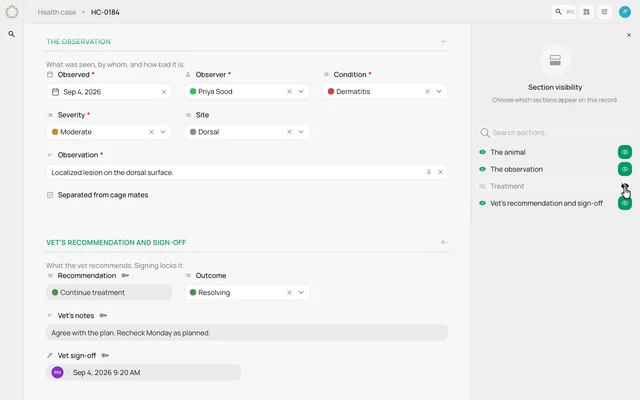Image resolution: width=640 pixels, height=400 pixels.
Task: Expand the Outcome dropdown
Action: pos(301,292)
